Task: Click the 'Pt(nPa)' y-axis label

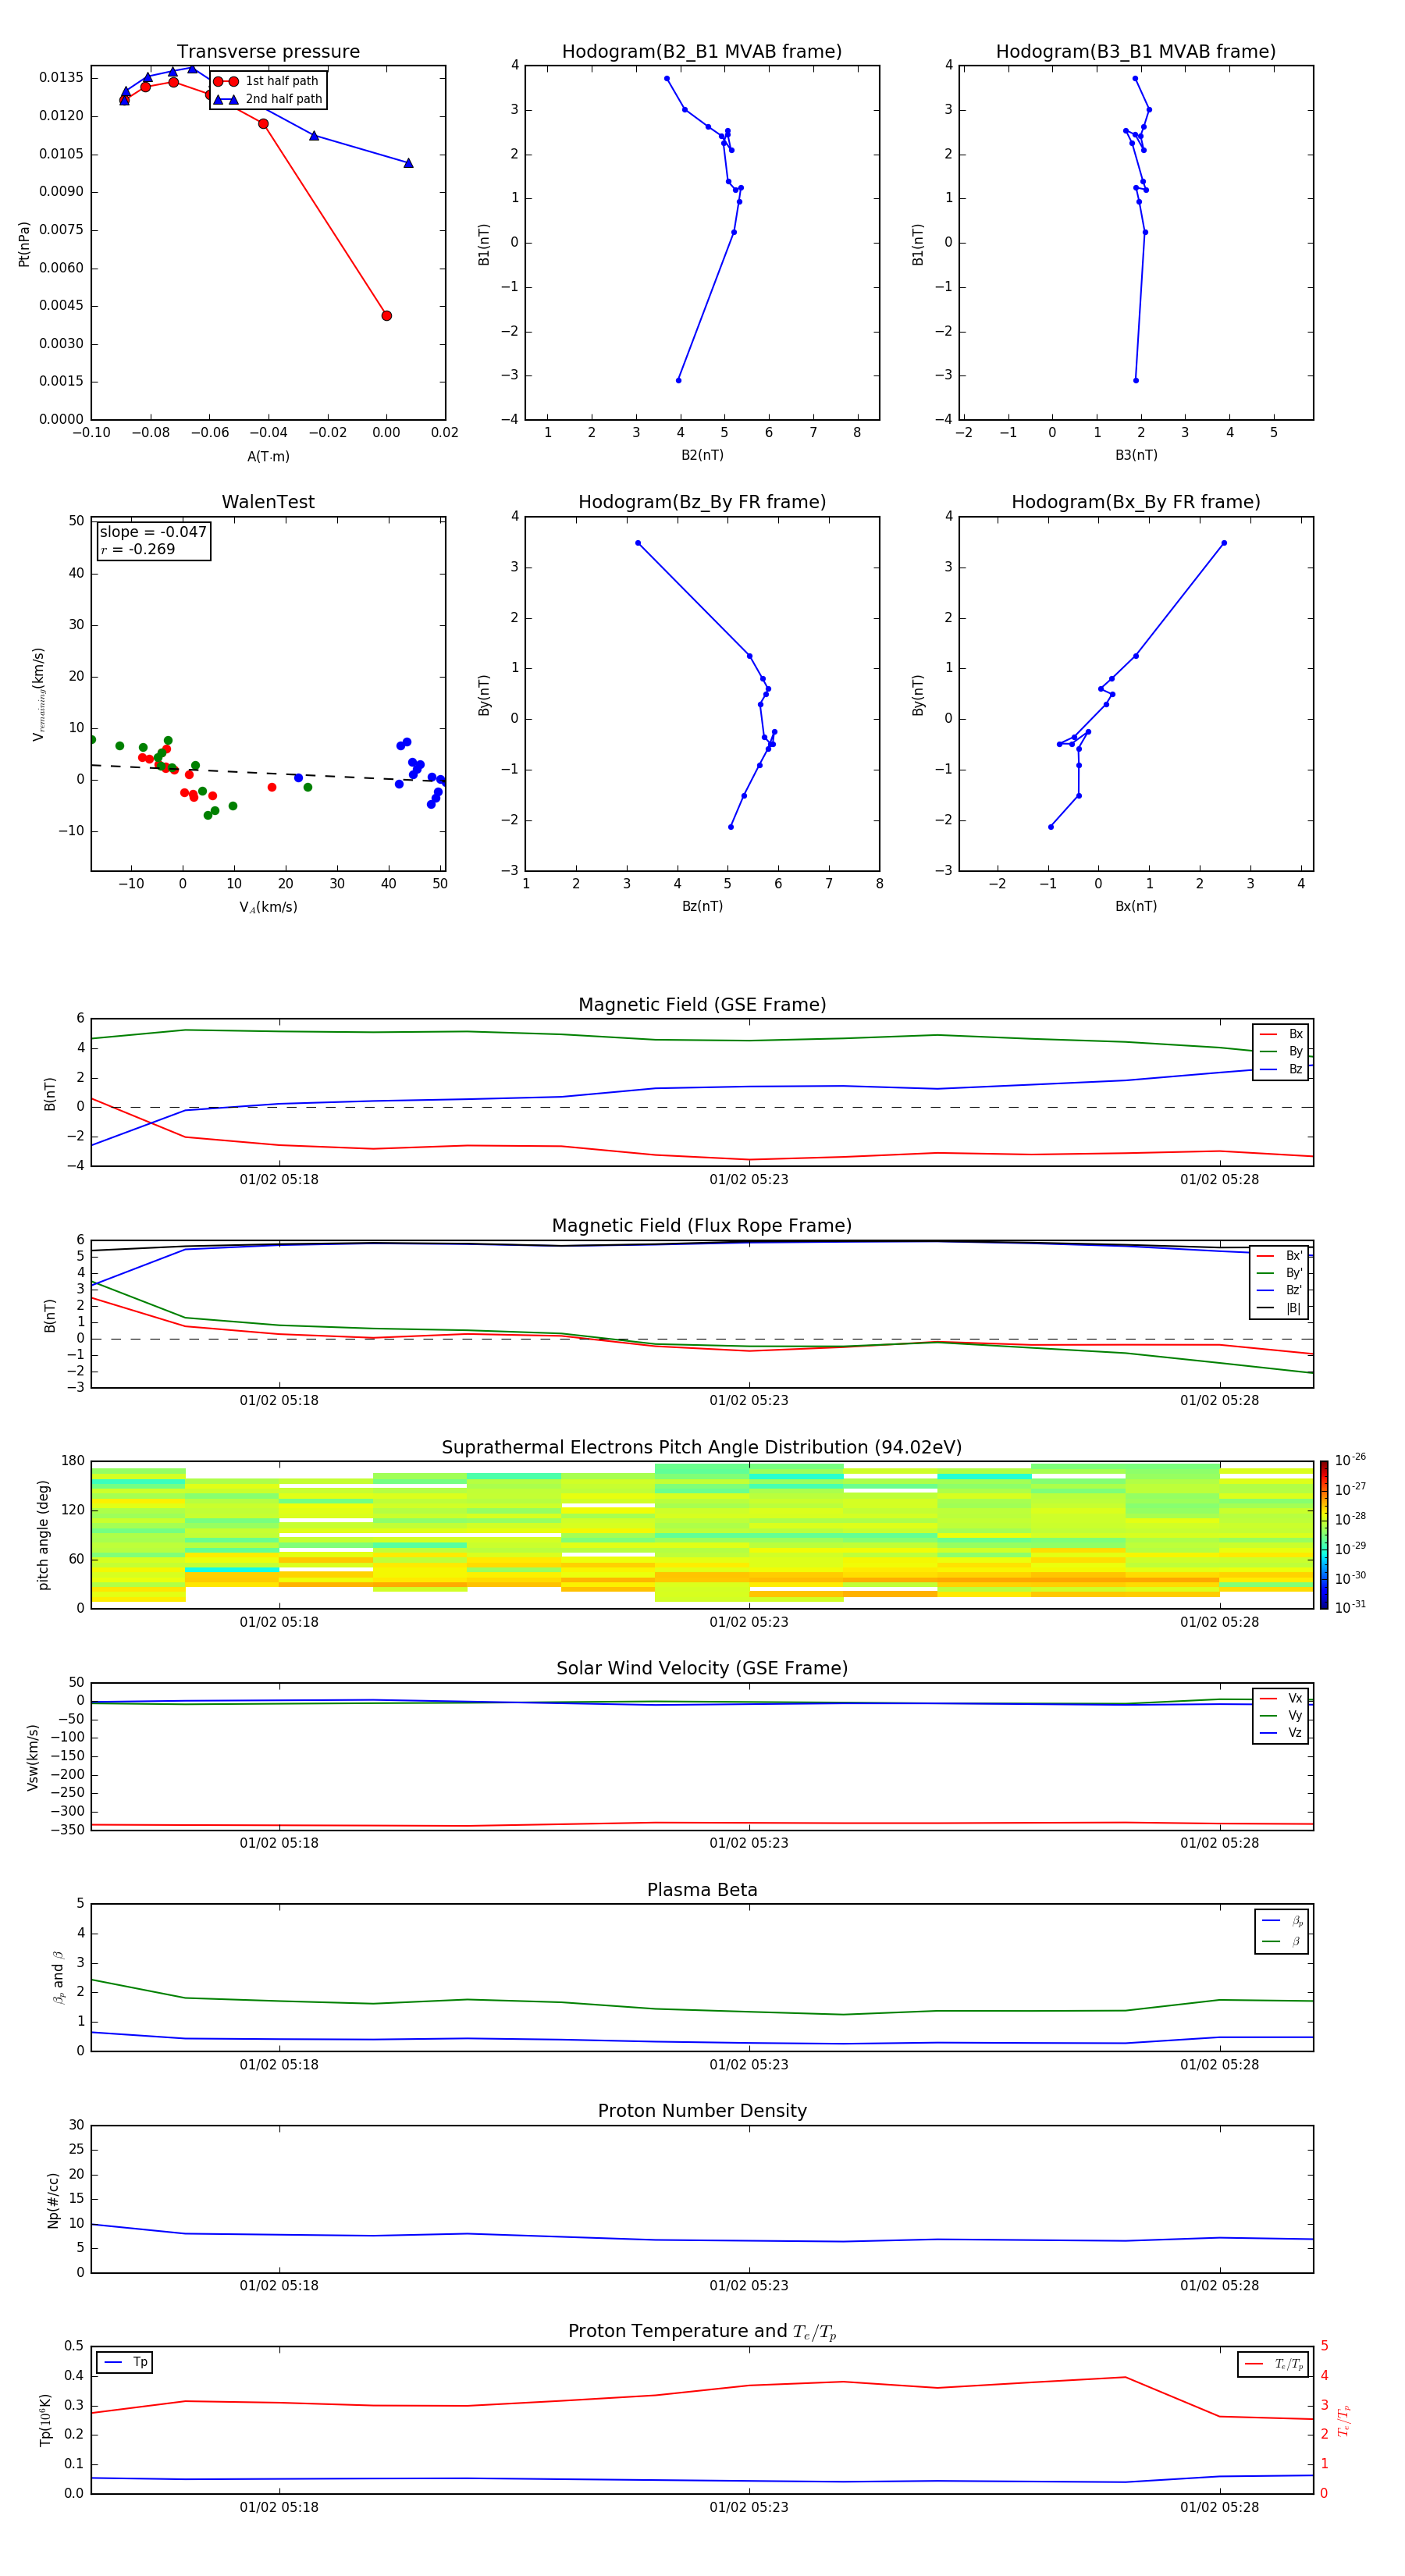Action: pos(24,244)
